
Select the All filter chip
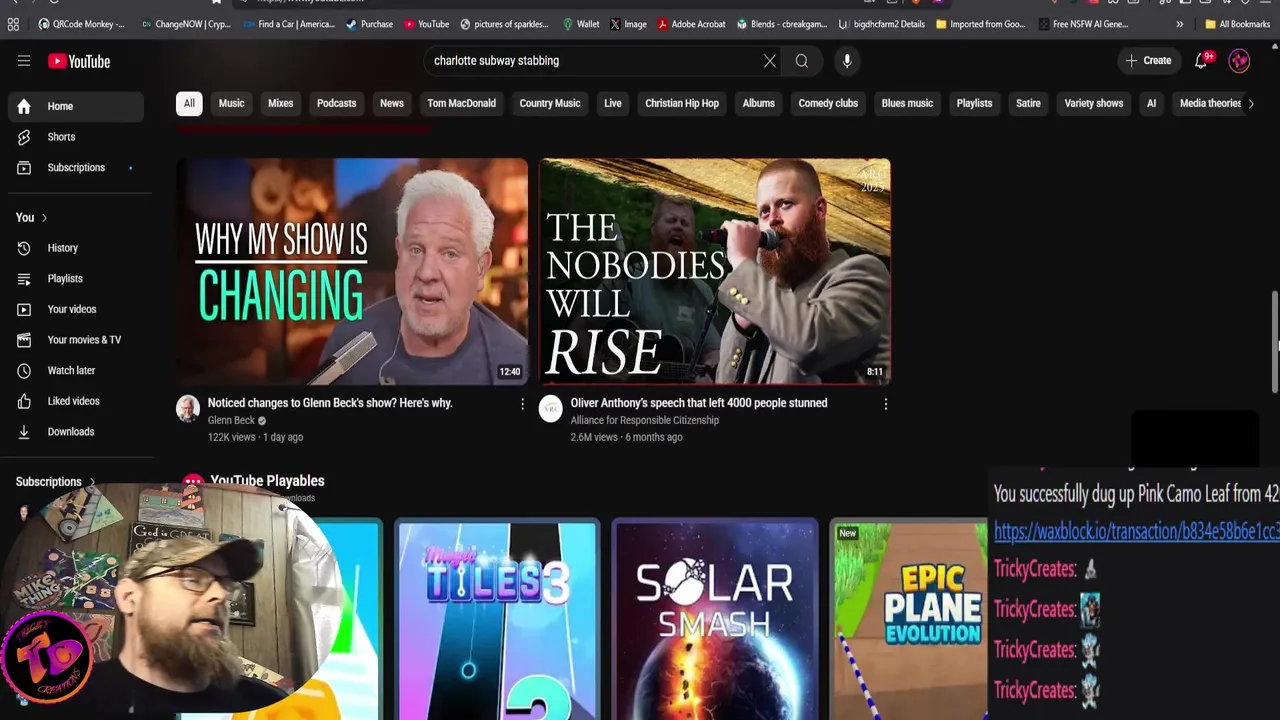189,103
